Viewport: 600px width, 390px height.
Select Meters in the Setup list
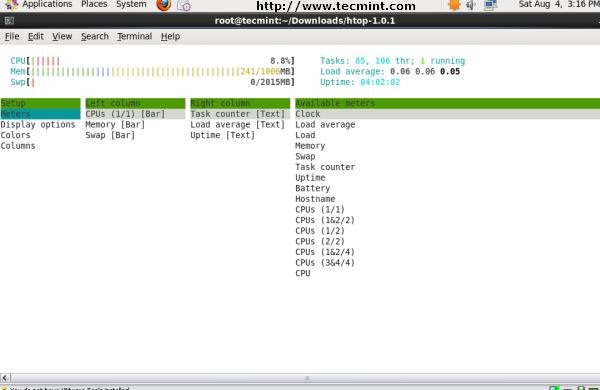point(40,114)
